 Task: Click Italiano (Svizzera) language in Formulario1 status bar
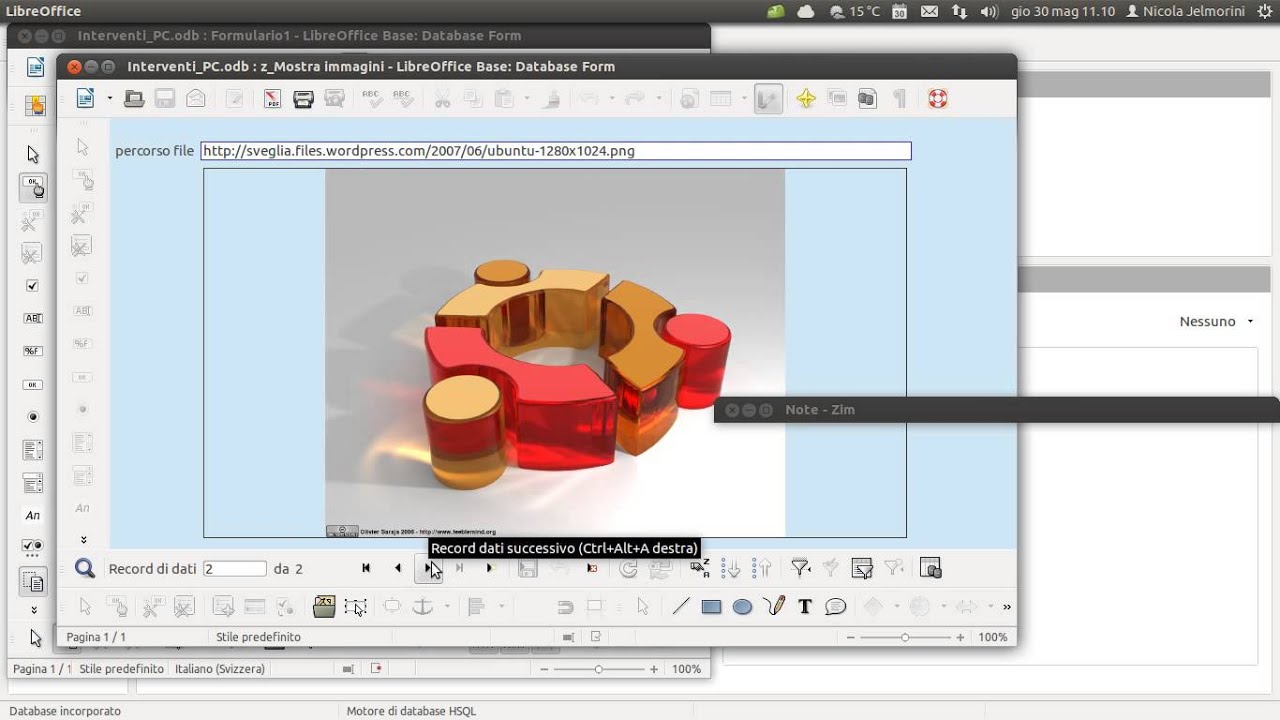tap(220, 669)
